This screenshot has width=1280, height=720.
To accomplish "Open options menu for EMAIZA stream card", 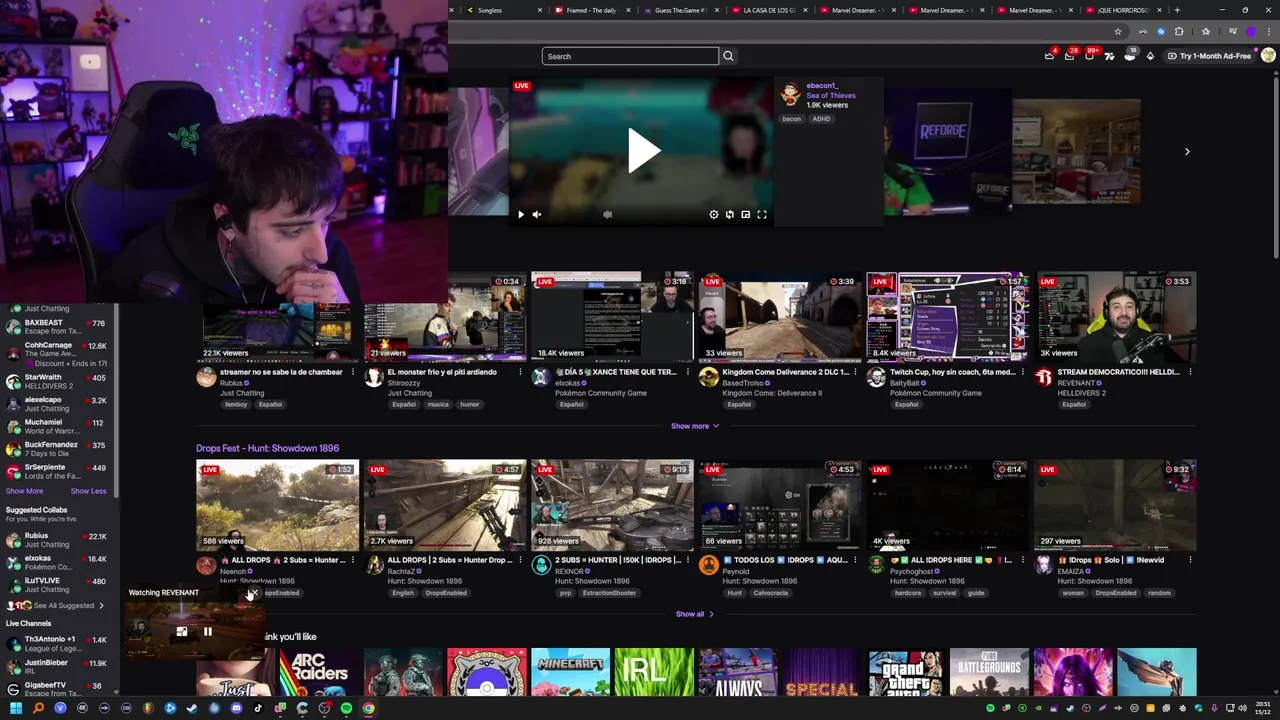I will [1190, 560].
